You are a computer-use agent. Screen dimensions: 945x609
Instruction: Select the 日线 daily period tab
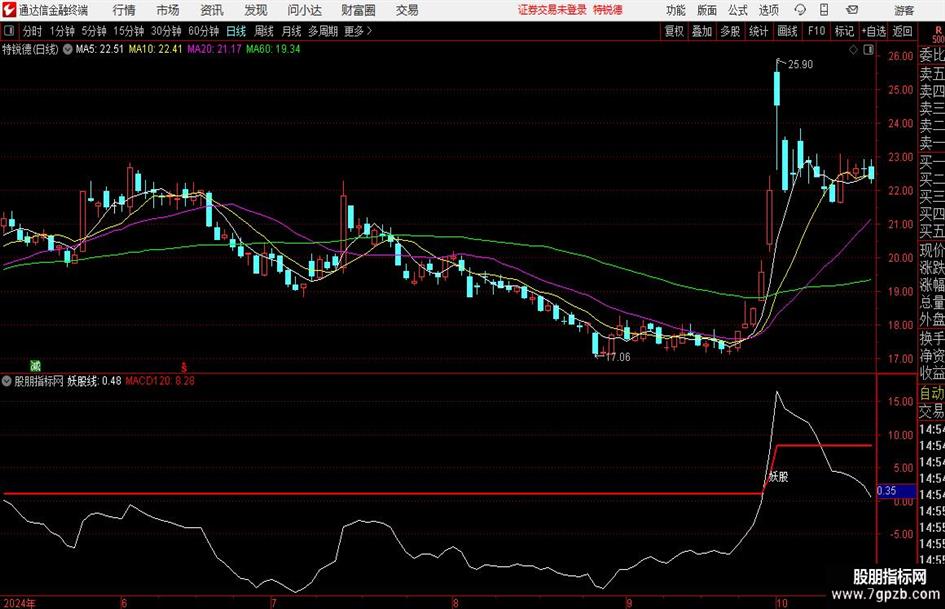pyautogui.click(x=236, y=31)
